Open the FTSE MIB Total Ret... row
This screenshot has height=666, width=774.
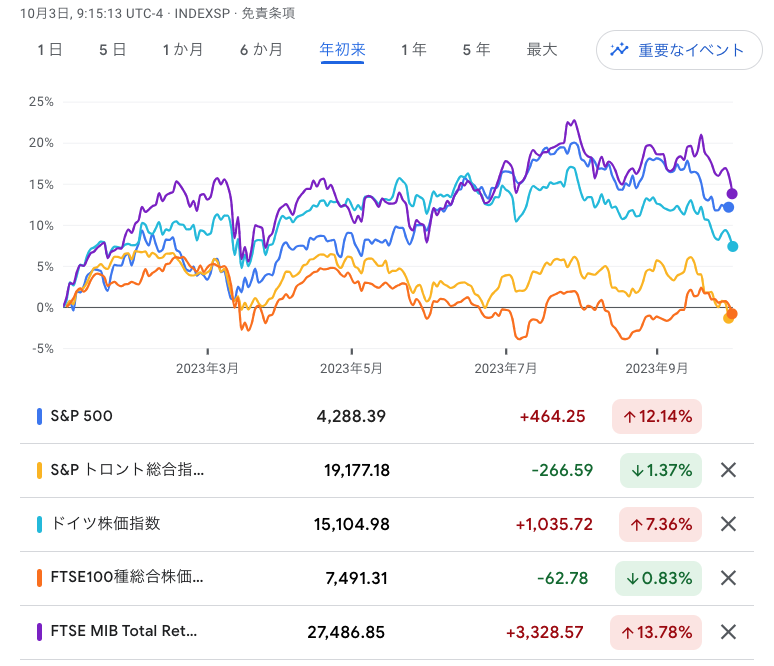387,631
